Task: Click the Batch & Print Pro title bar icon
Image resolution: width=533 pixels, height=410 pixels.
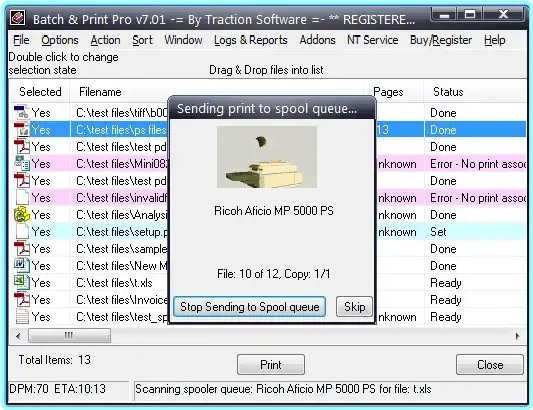Action: pyautogui.click(x=17, y=18)
